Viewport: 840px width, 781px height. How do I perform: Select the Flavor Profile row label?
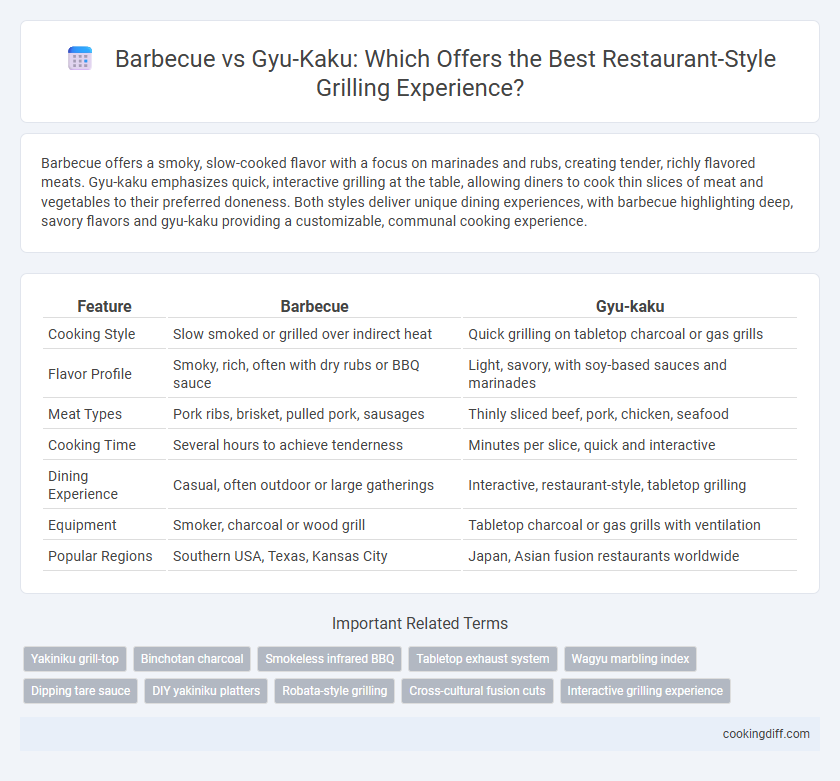click(x=89, y=374)
